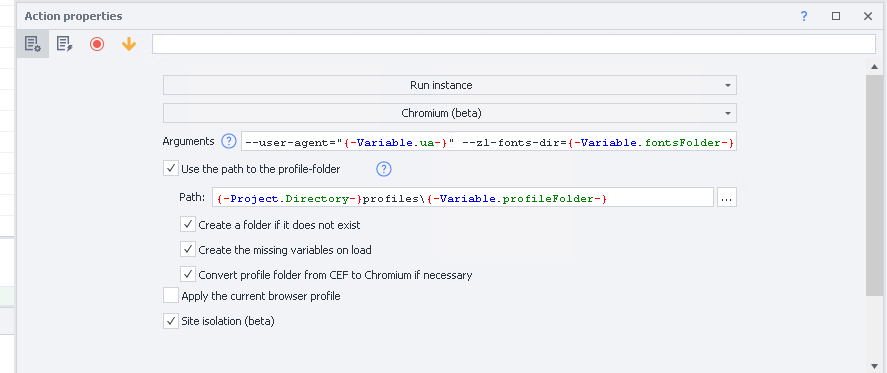Toggle Create the missing variables on load
This screenshot has width=887, height=373.
click(188, 250)
